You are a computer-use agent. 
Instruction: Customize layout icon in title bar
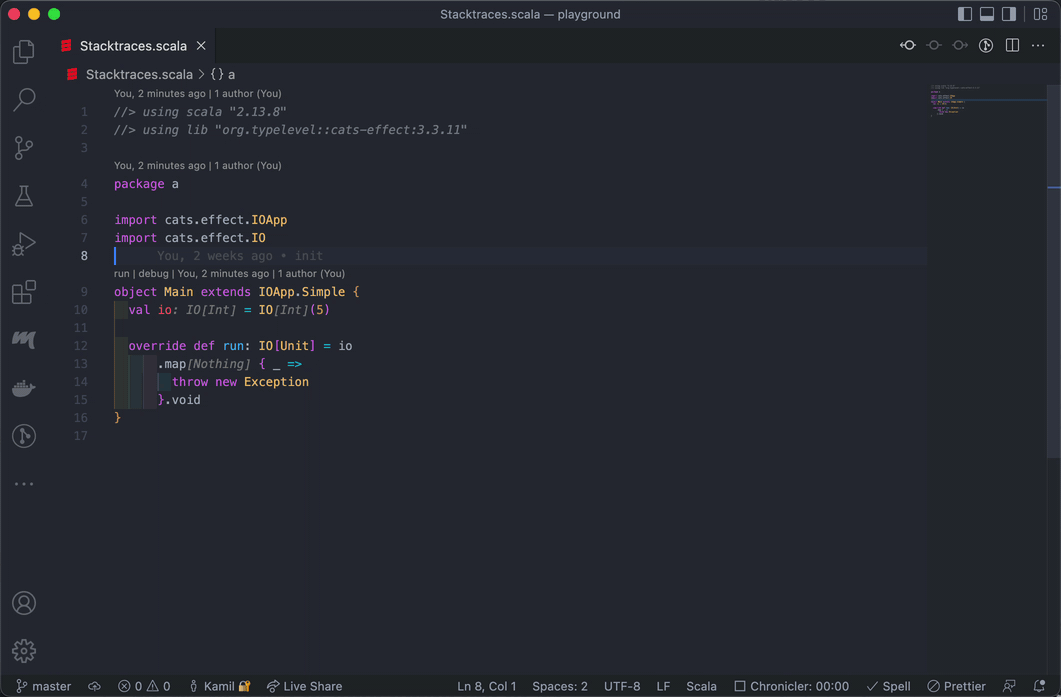(x=1041, y=14)
